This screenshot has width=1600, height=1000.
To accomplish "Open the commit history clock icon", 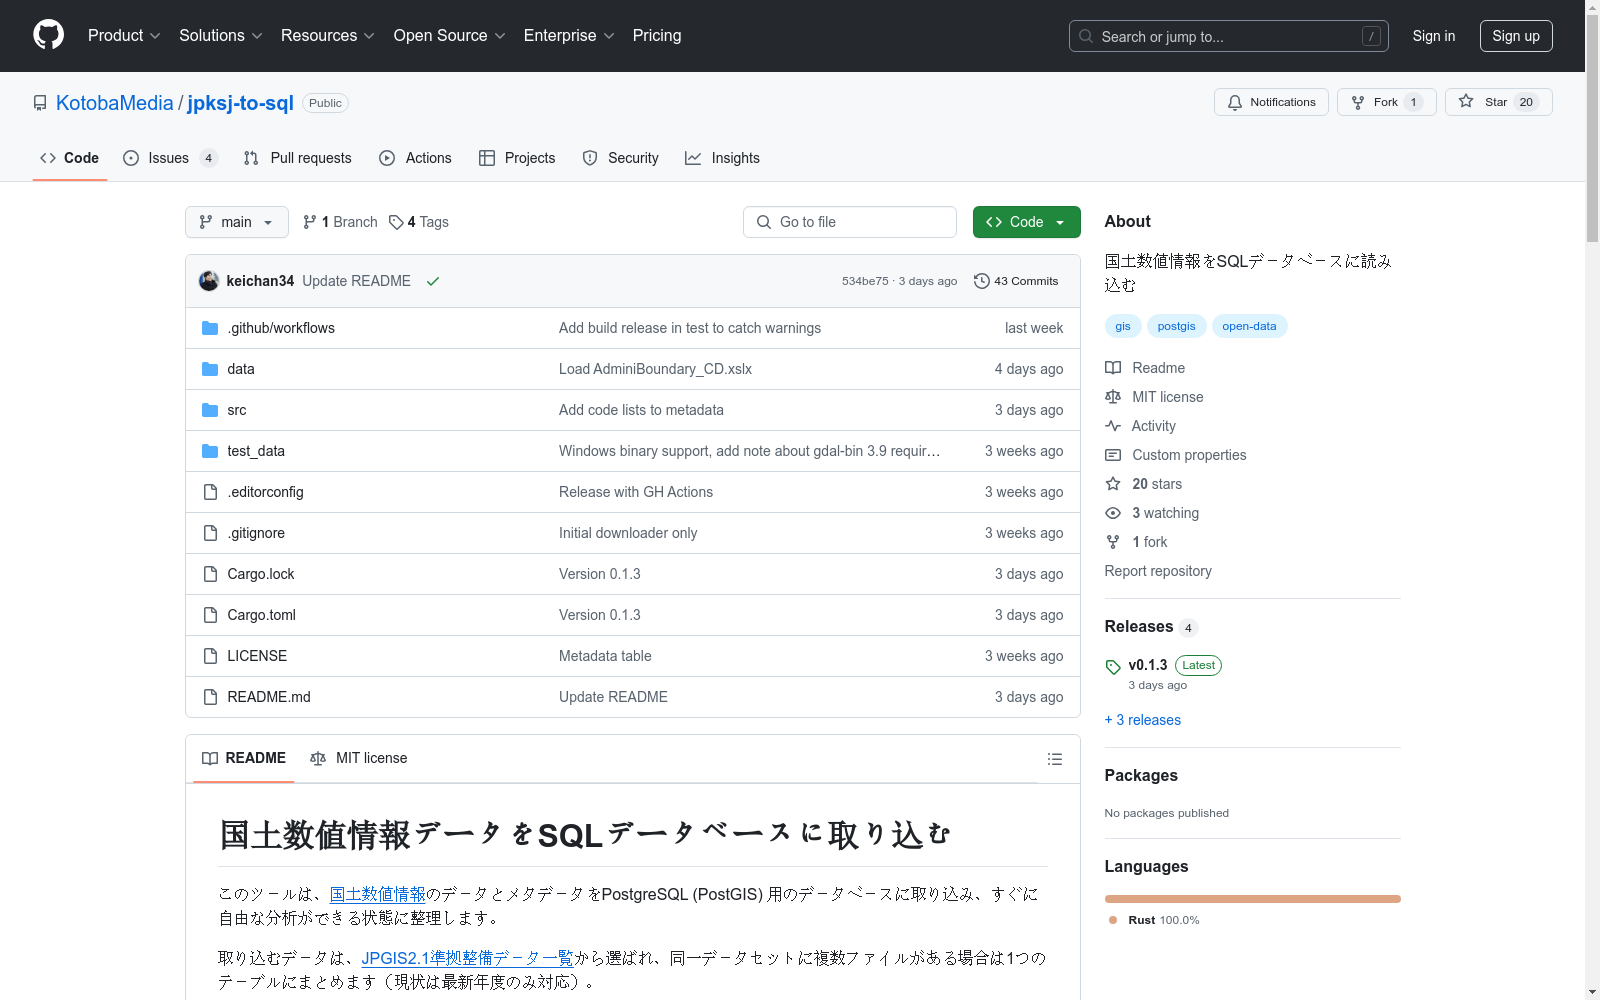I will pos(982,281).
